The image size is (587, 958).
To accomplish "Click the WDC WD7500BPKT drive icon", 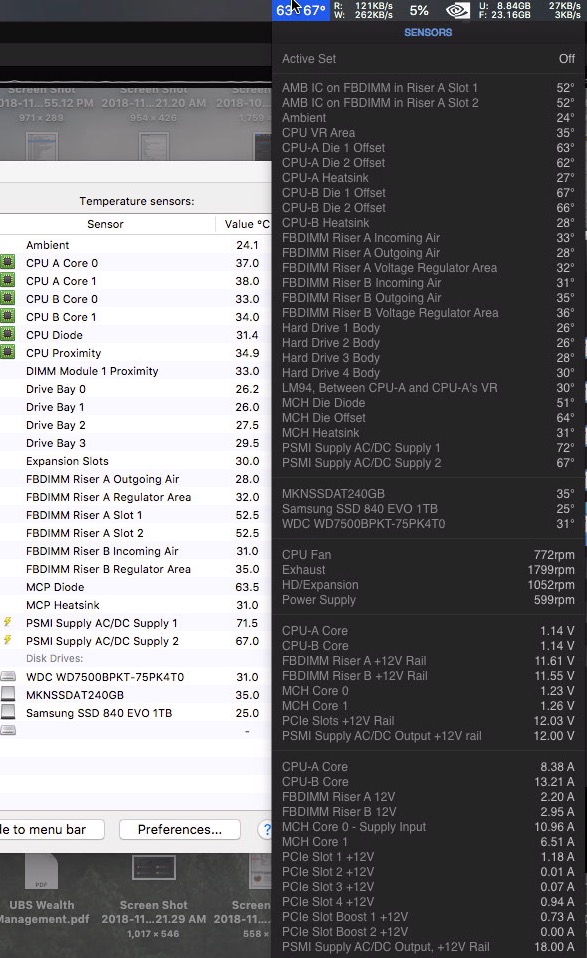I will click(x=8, y=676).
